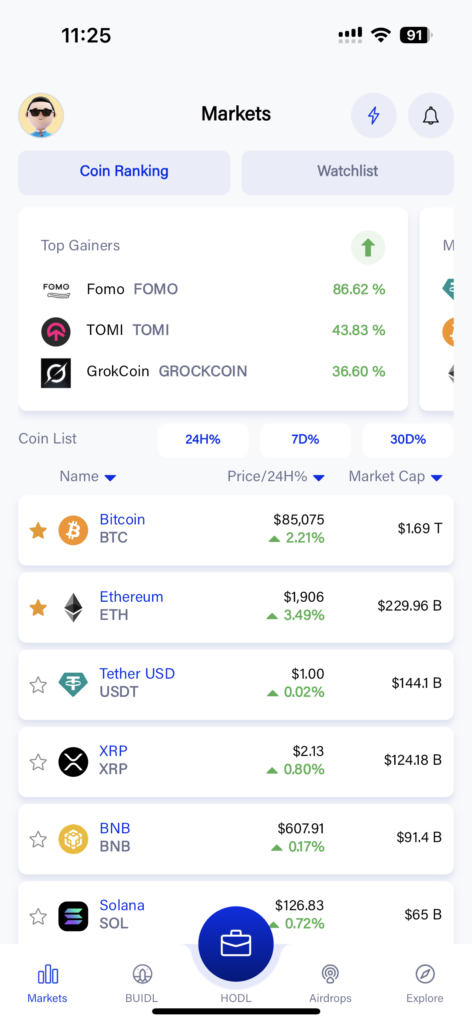Viewport: 472px width, 1024px height.
Task: Switch to the Watchlist tab
Action: [x=347, y=172]
